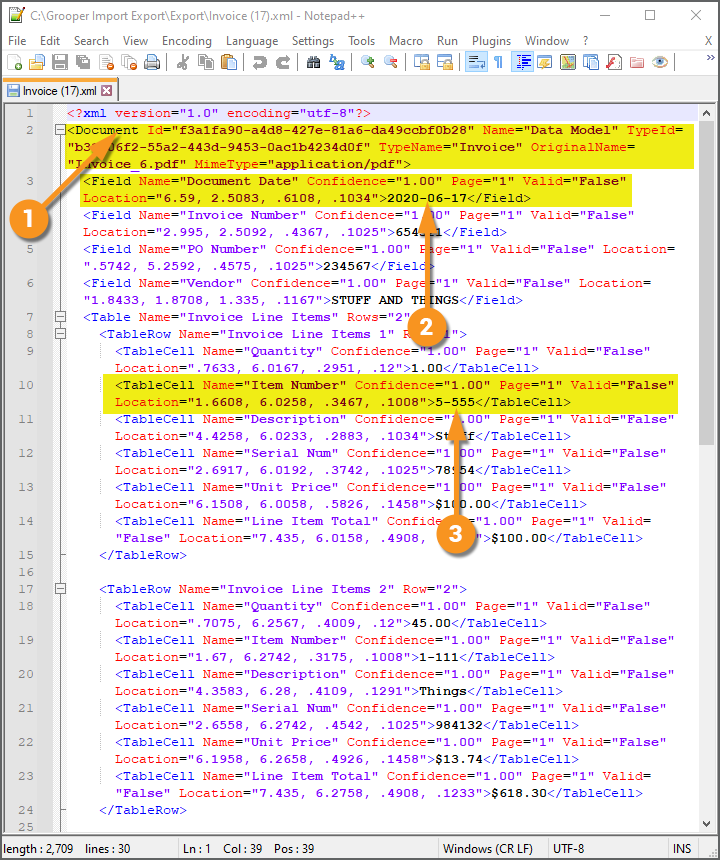
Task: Click the Zoom In magnifier icon
Action: click(x=367, y=63)
